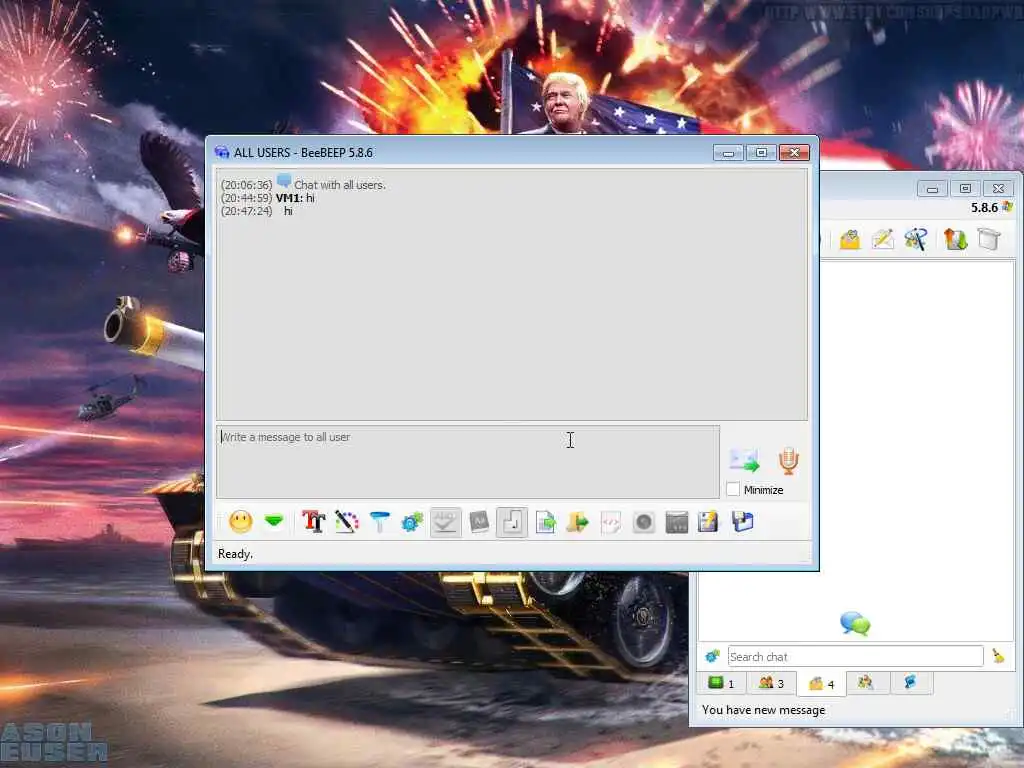The height and width of the screenshot is (768, 1024).
Task: Click the save chat floppy with lightning icon
Action: (x=709, y=522)
